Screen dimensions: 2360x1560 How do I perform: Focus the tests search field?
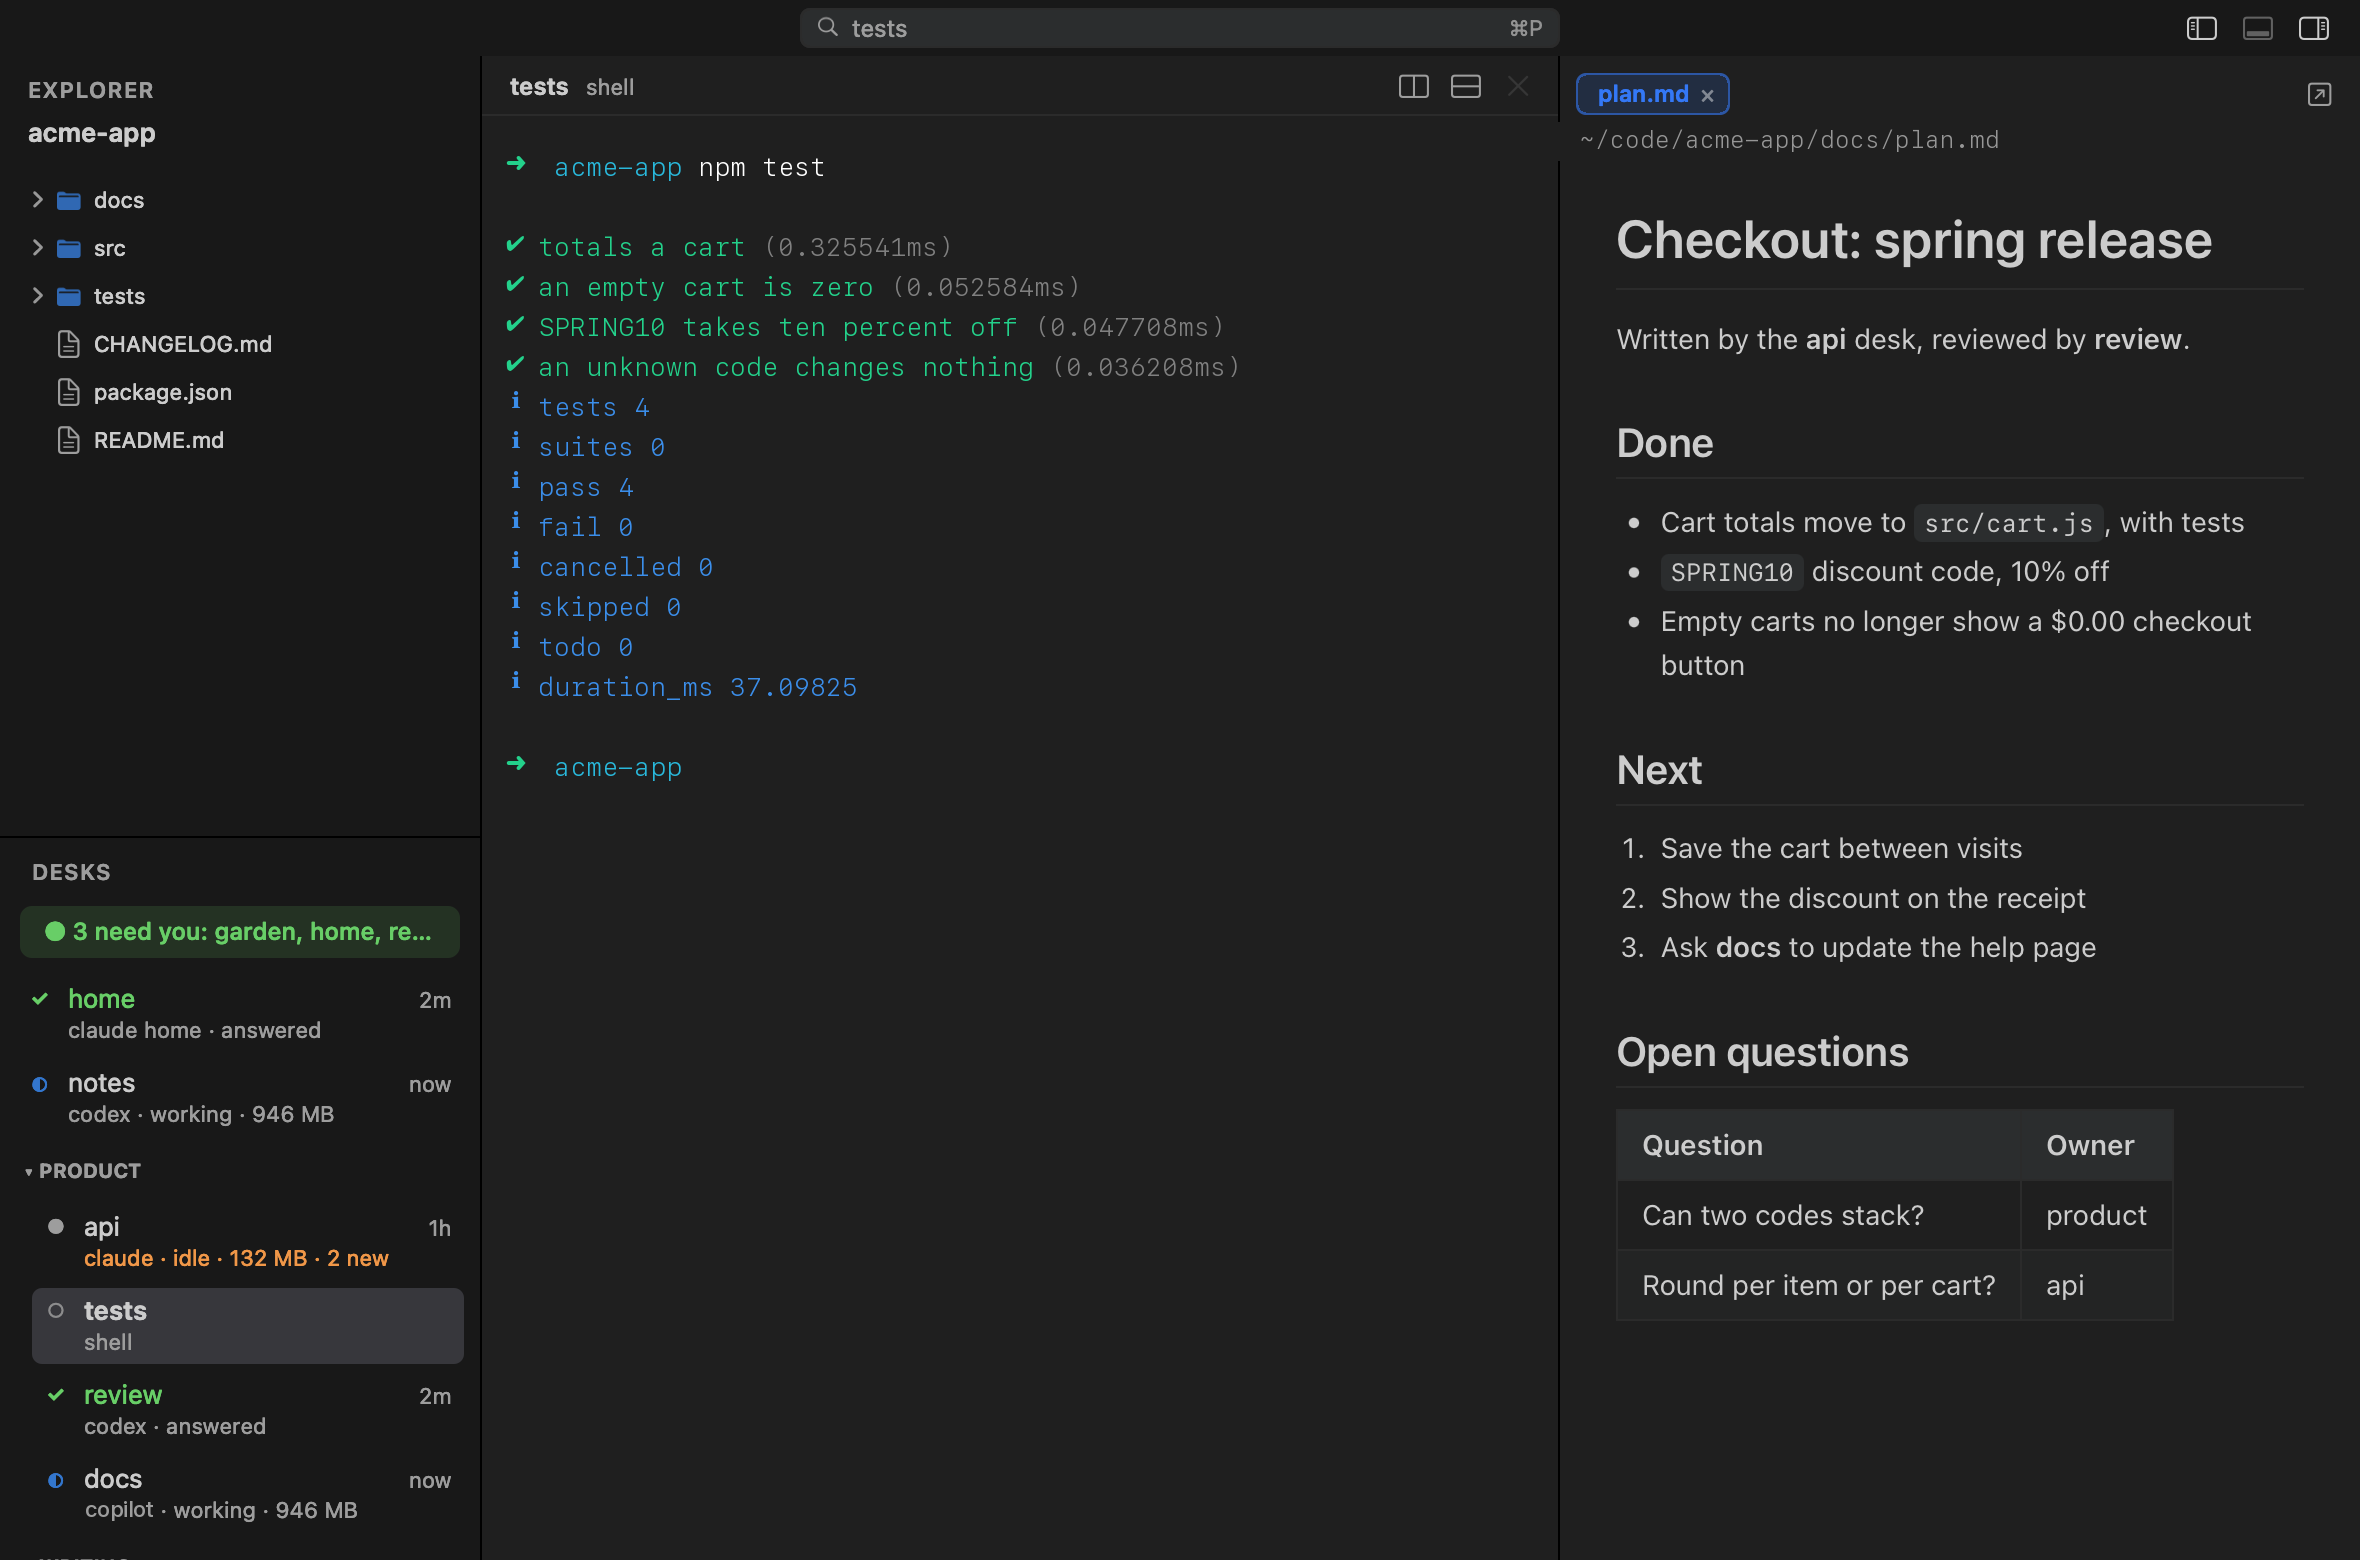click(1179, 28)
